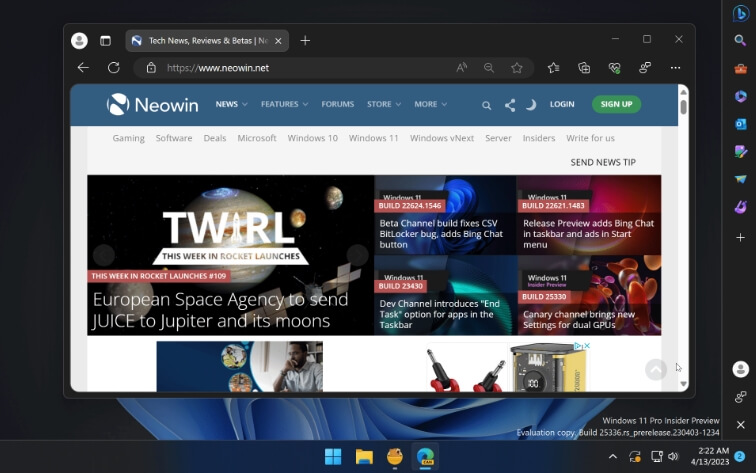
Task: Refresh the Neowin page
Action: 114,68
